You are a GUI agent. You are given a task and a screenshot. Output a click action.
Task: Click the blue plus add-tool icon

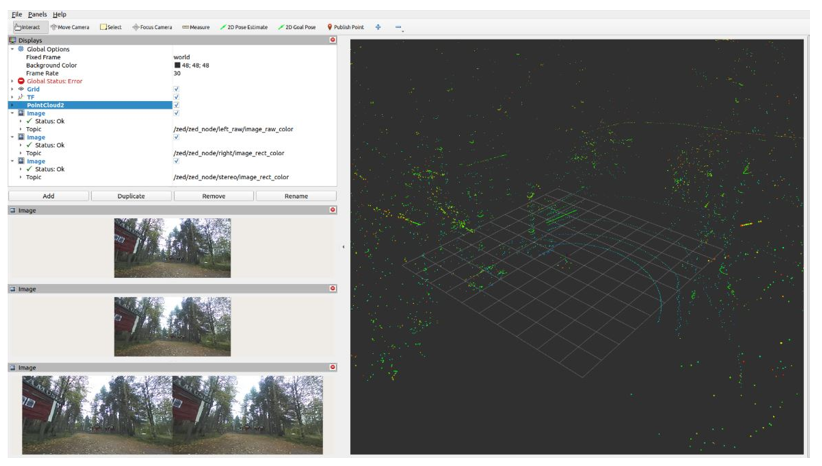click(x=378, y=27)
